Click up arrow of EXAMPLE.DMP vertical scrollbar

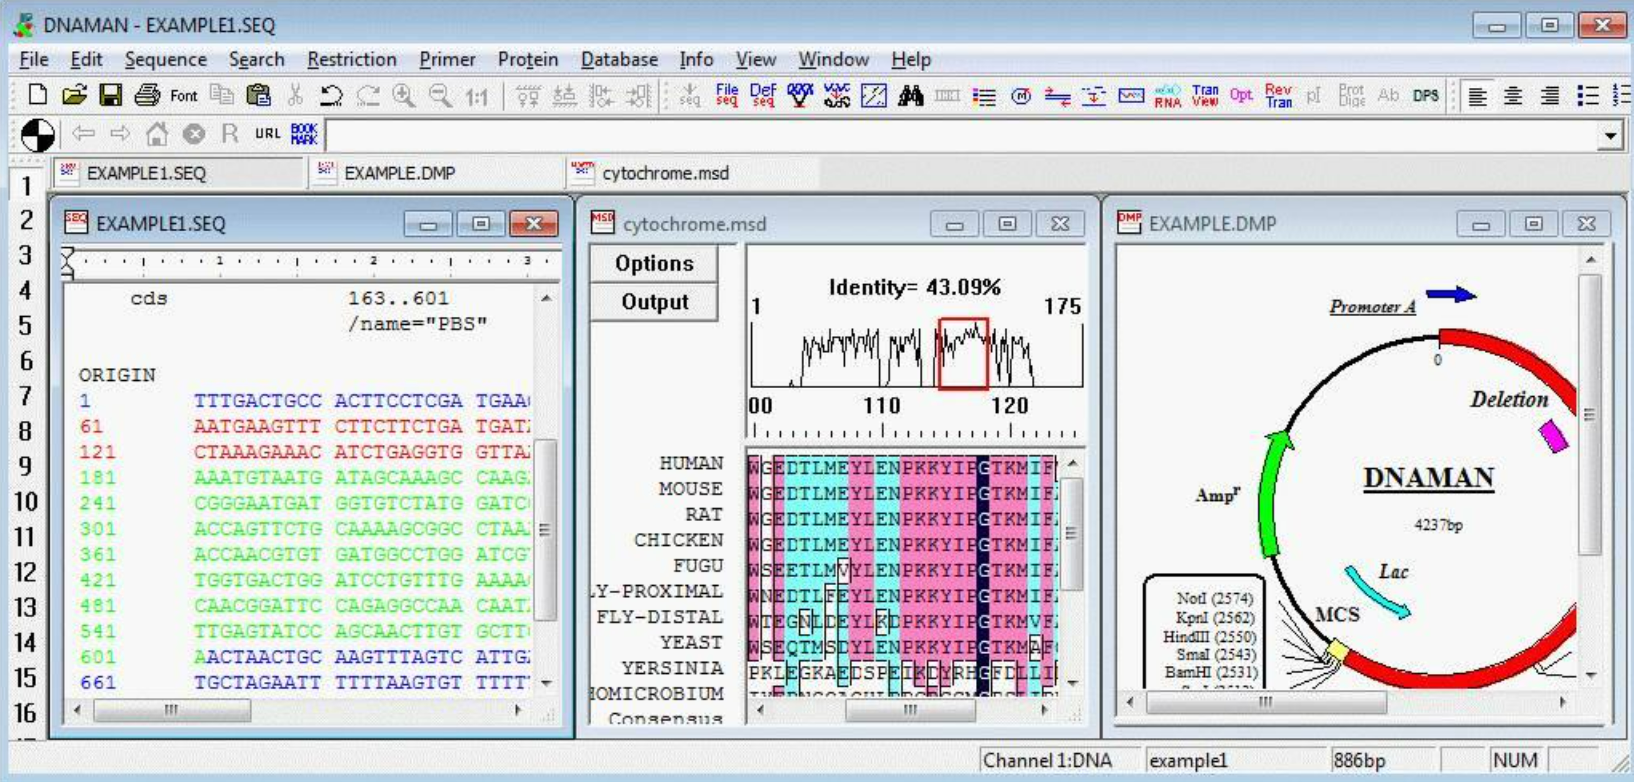(x=1590, y=259)
